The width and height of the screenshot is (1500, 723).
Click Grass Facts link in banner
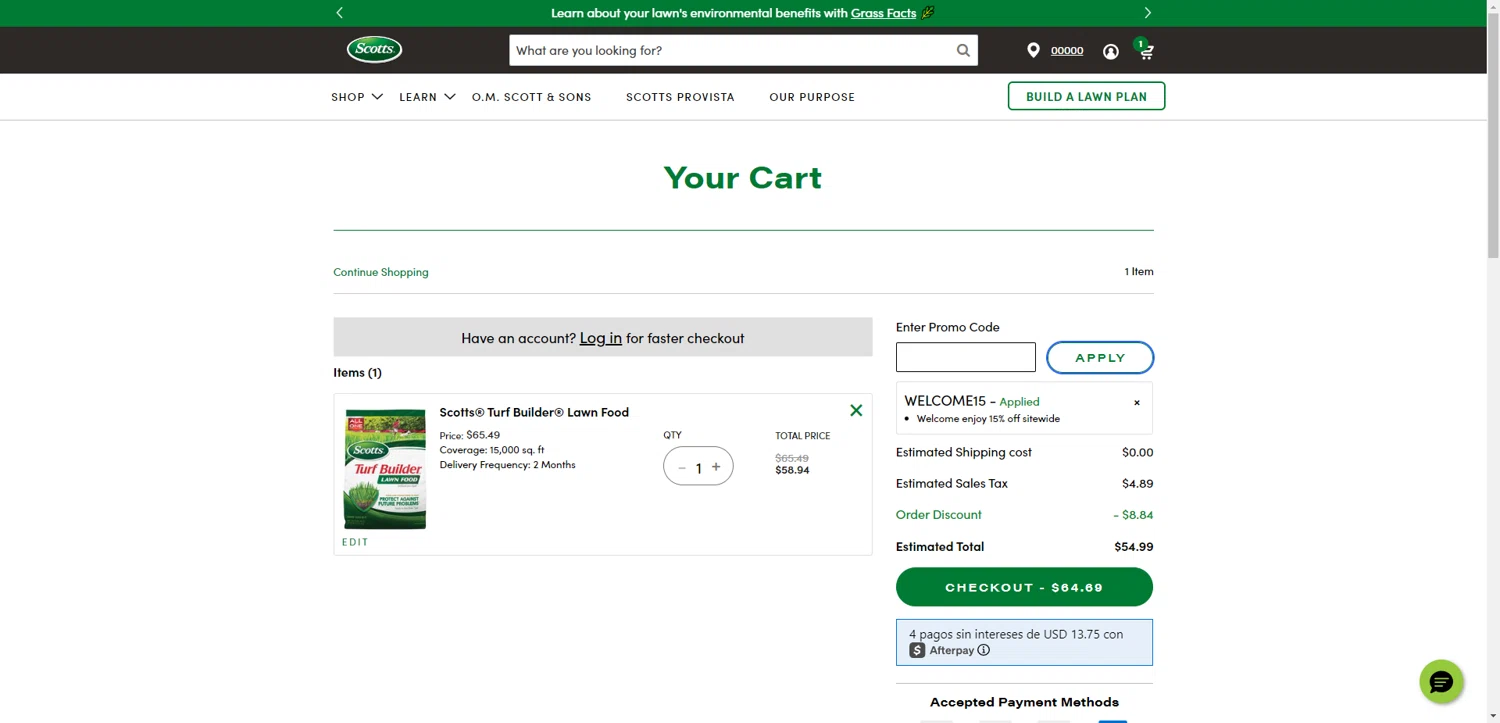[883, 13]
